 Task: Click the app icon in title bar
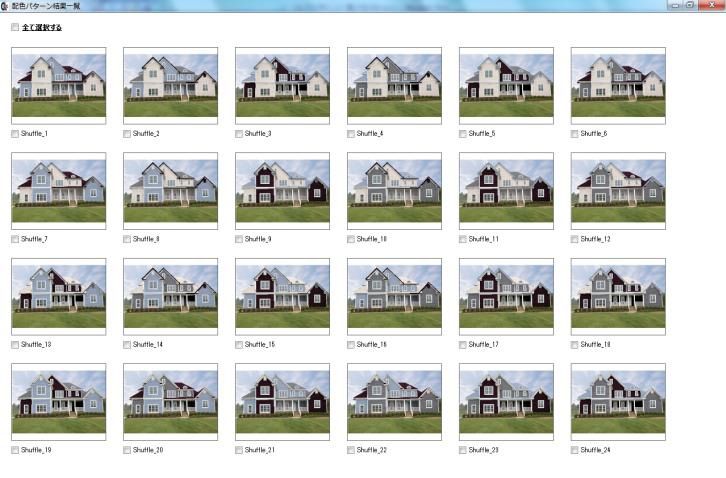tap(4, 6)
